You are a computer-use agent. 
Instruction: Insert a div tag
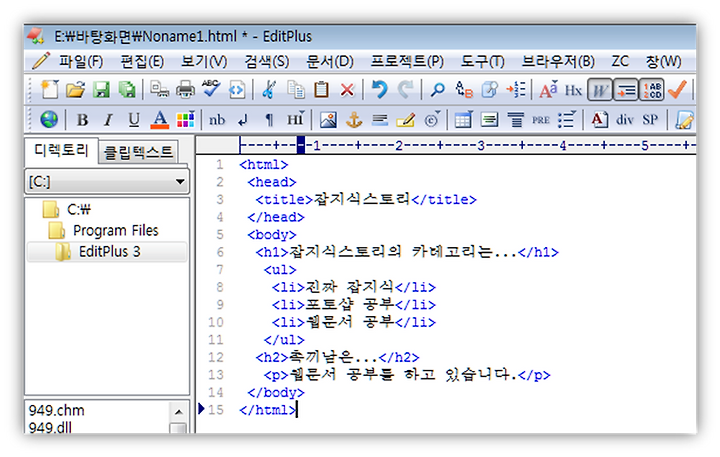point(625,120)
